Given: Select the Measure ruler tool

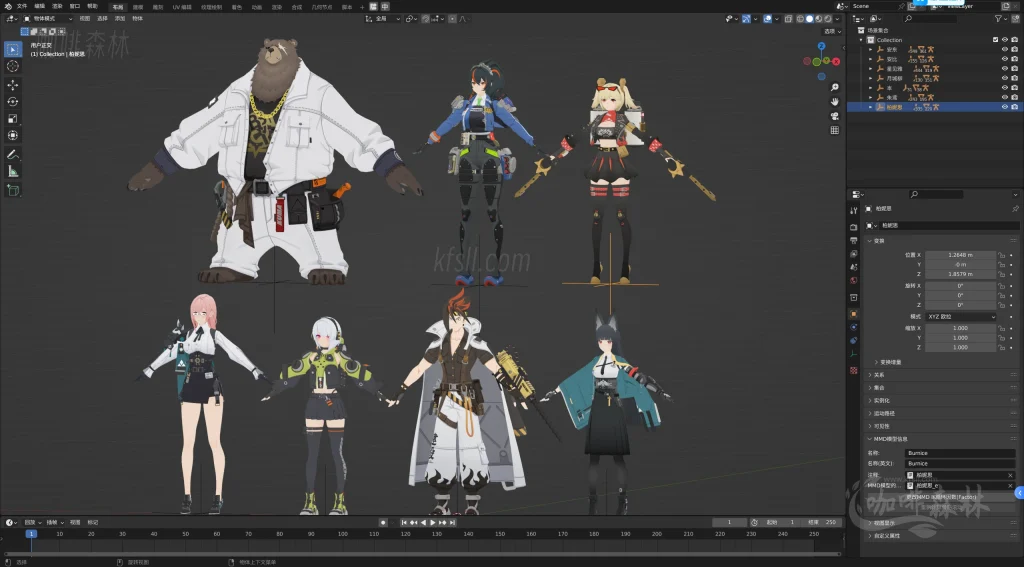Looking at the screenshot, I should pos(12,171).
